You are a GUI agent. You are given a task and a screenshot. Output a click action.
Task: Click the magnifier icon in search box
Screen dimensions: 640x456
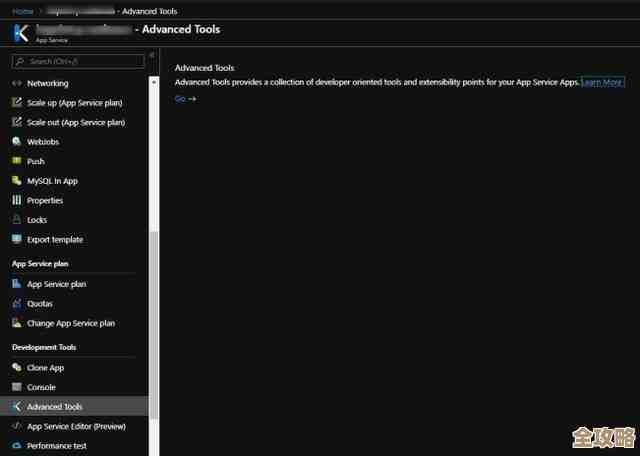[x=19, y=61]
